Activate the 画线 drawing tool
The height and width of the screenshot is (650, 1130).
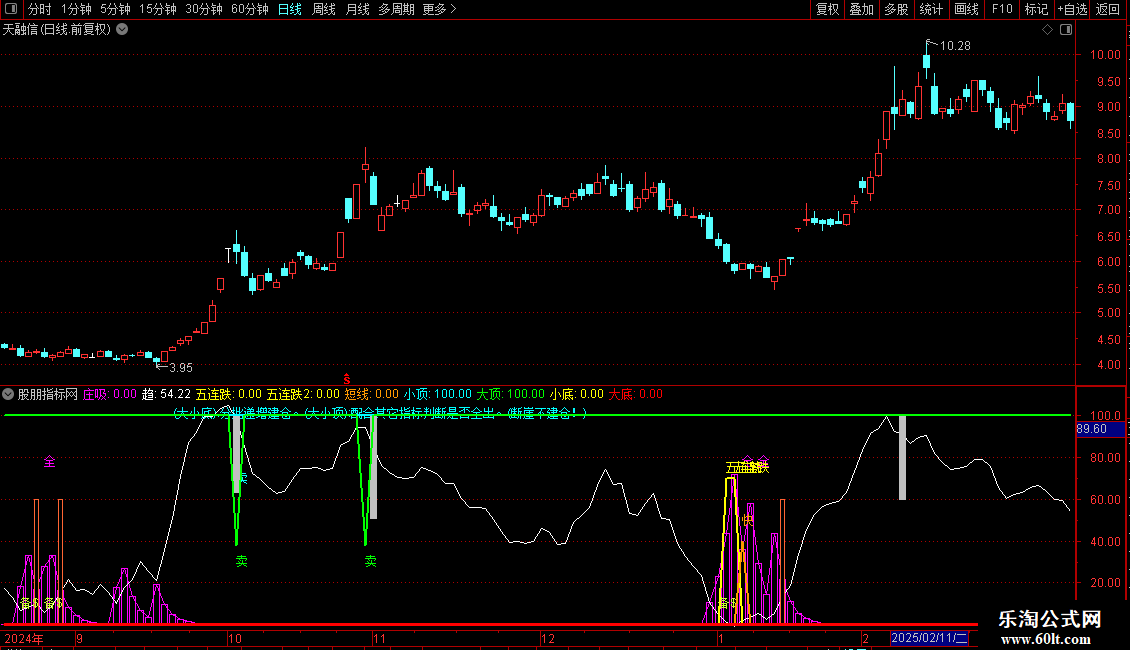(x=966, y=9)
